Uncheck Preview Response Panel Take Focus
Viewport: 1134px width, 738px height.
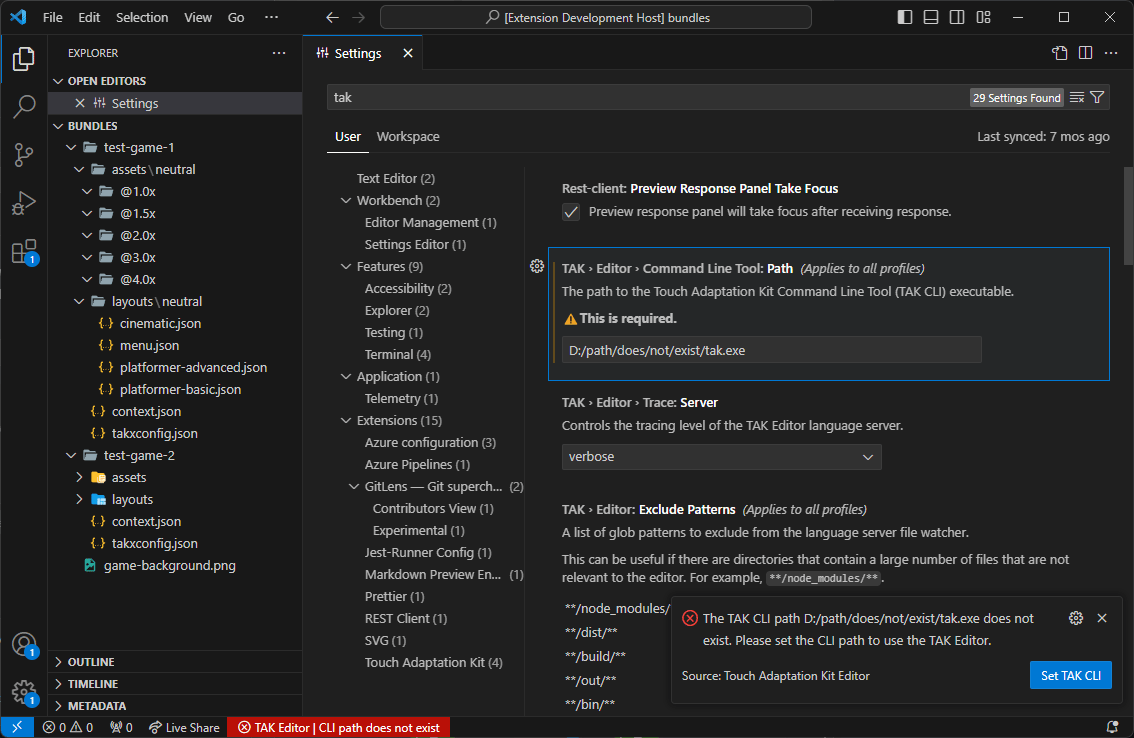(x=571, y=212)
